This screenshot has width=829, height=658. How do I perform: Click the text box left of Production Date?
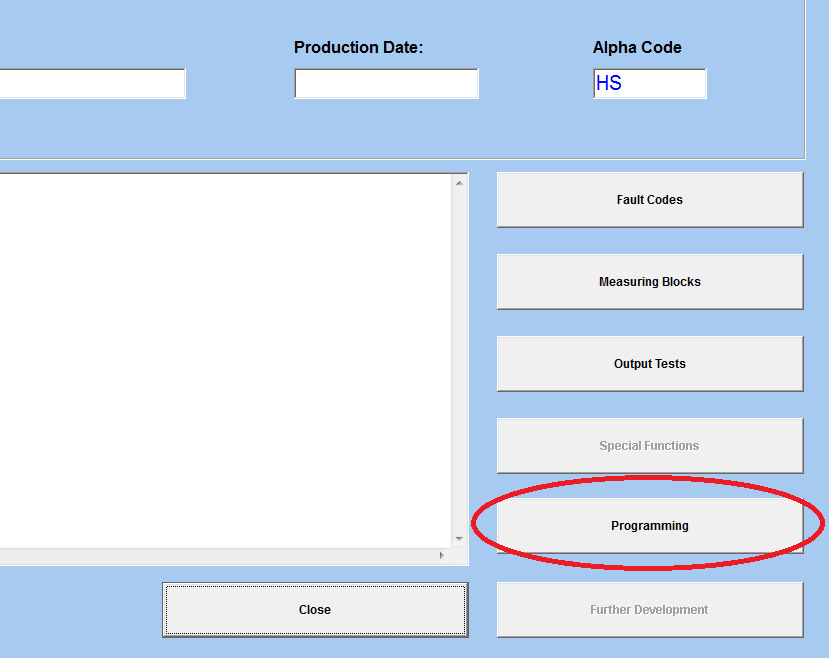pos(92,84)
